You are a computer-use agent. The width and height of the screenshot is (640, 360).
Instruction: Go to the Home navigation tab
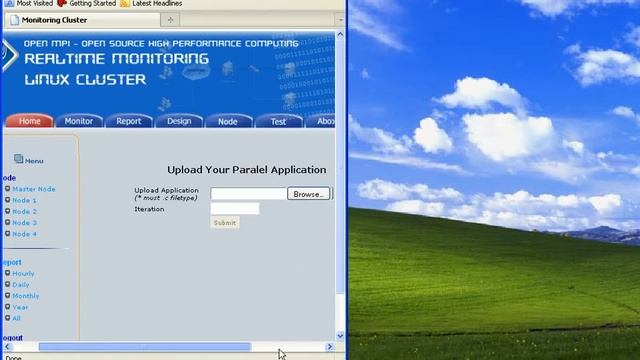tap(29, 121)
